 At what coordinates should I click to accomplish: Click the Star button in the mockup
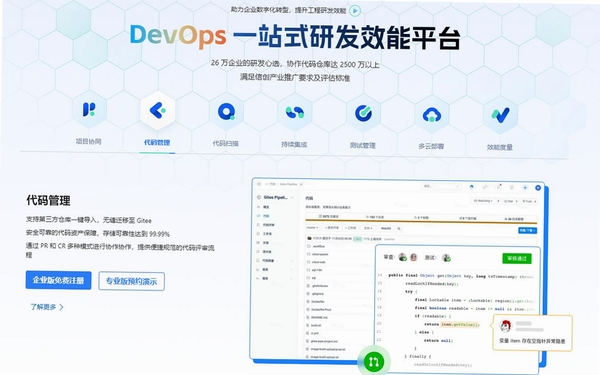[509, 201]
